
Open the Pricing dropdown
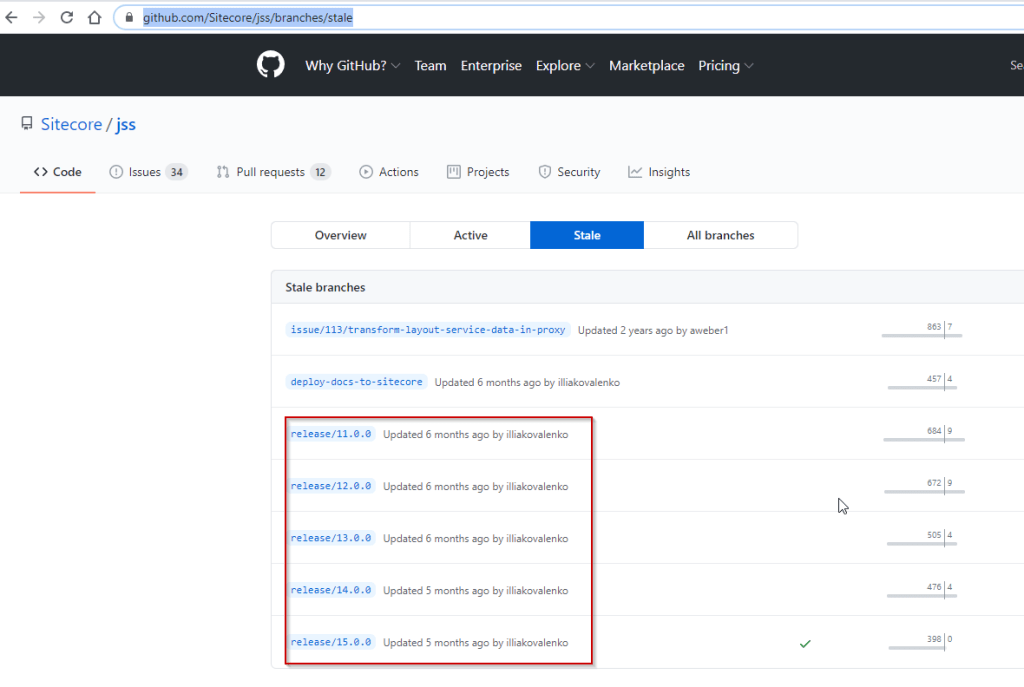725,66
